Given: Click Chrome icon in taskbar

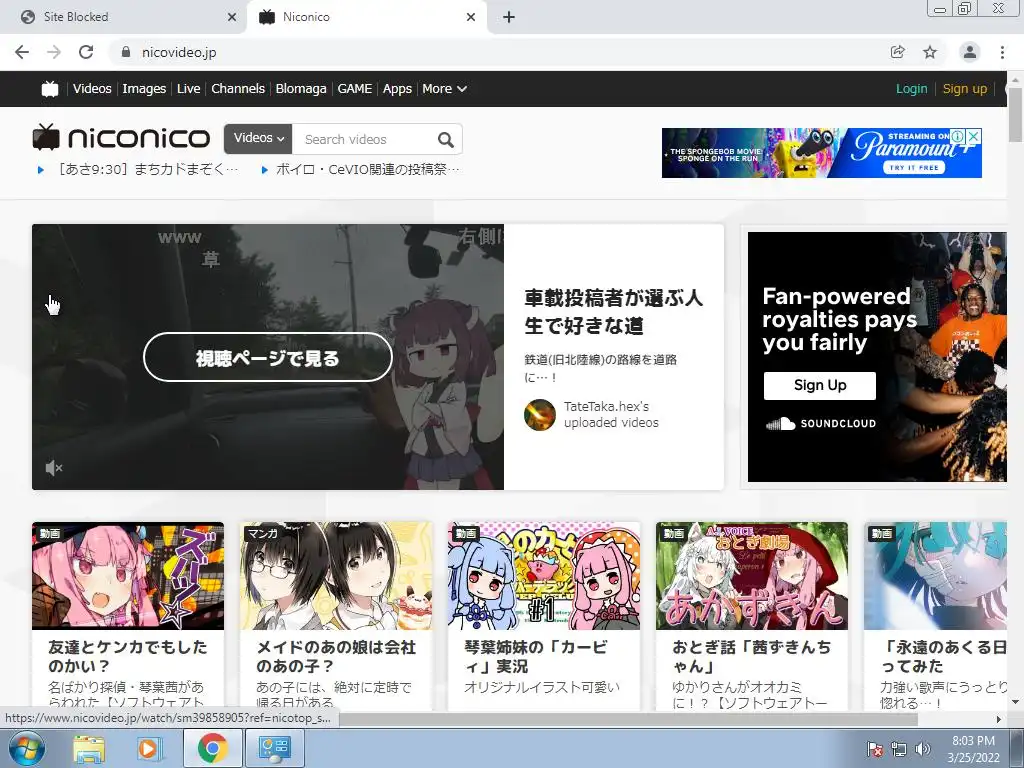Looking at the screenshot, I should coord(212,748).
